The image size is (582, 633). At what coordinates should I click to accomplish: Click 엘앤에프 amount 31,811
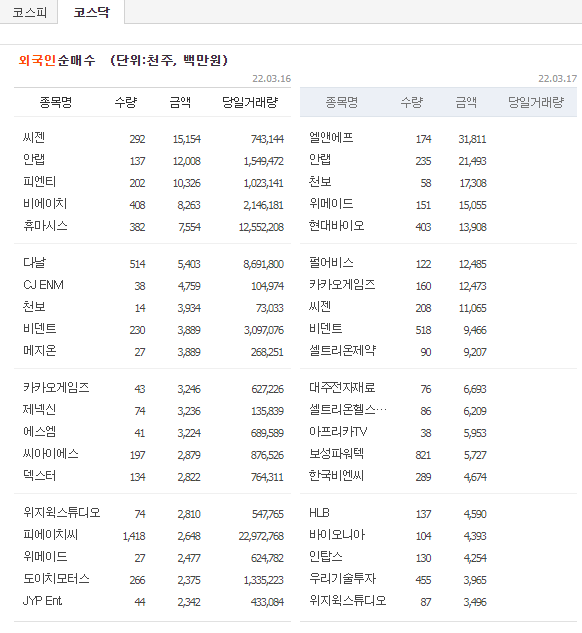tap(472, 139)
